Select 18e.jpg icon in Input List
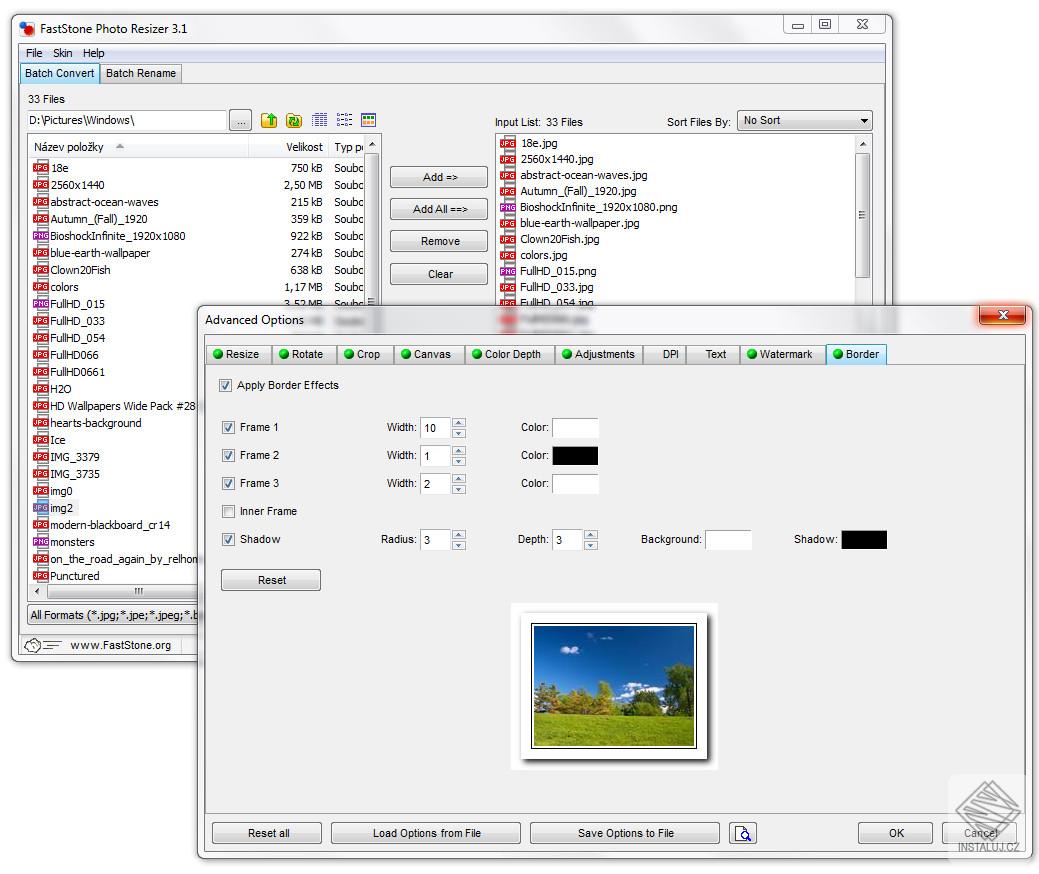This screenshot has width=1039, height=874. point(508,143)
